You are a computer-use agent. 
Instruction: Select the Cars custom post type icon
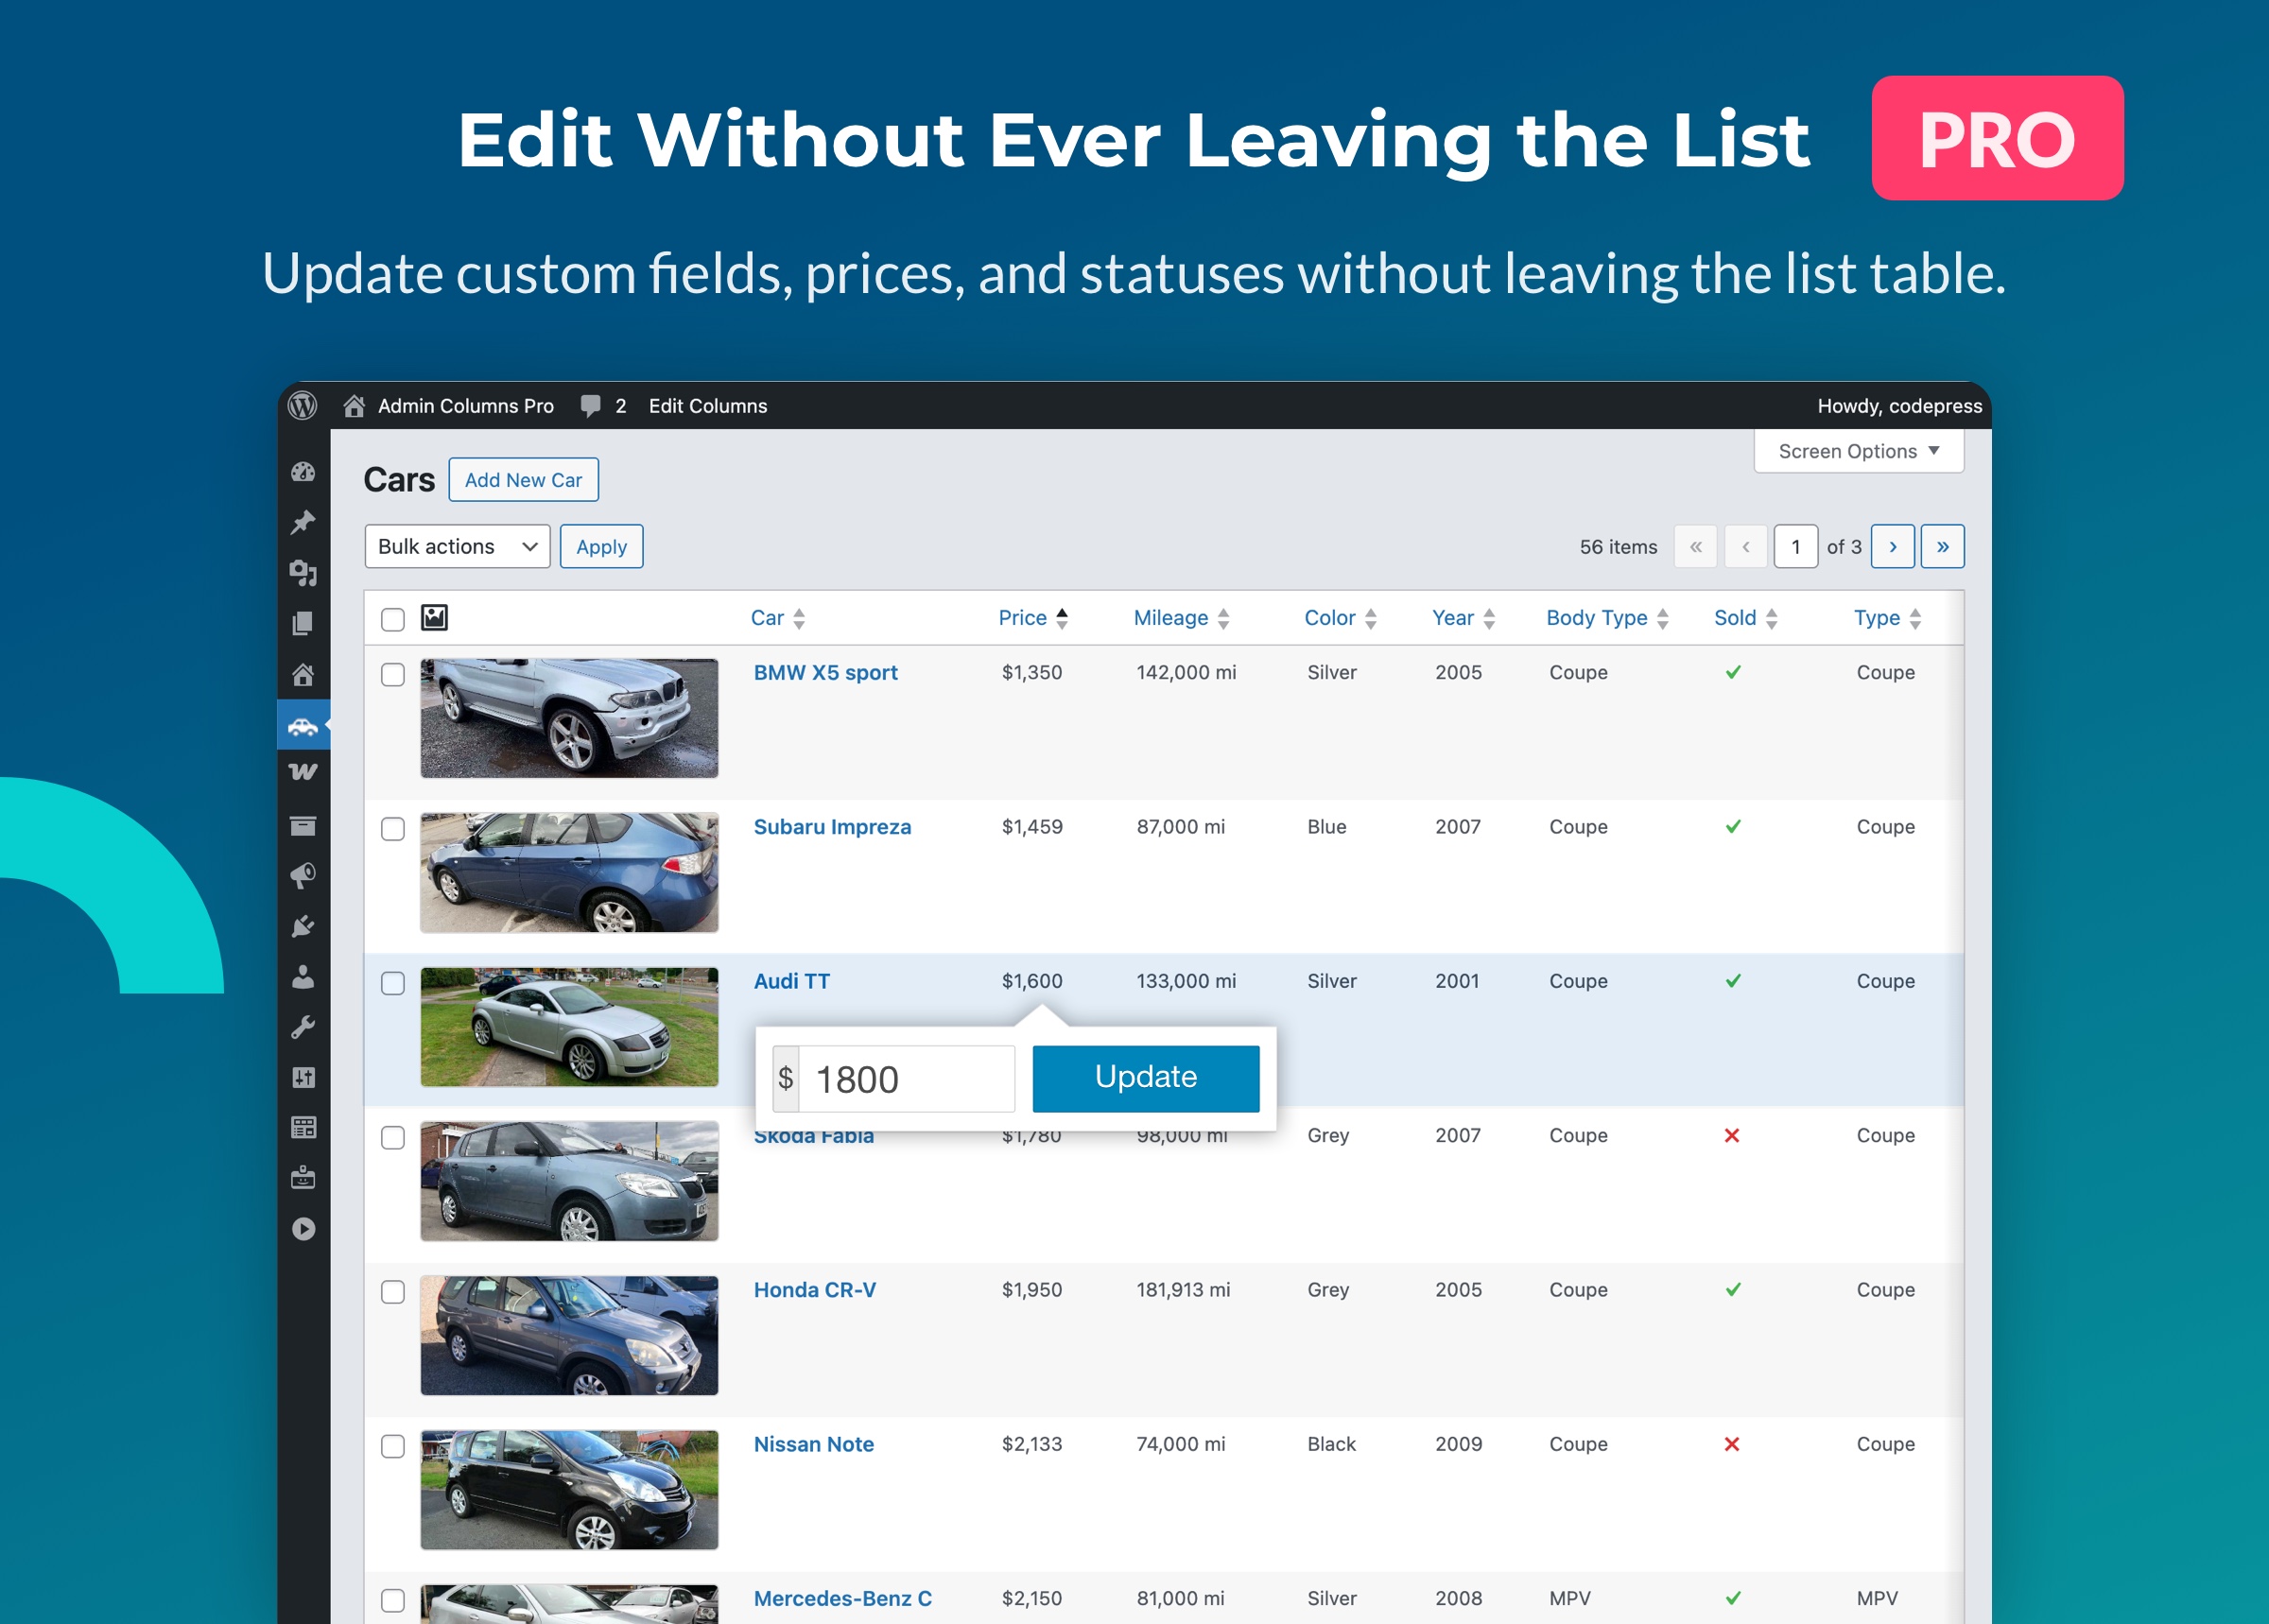303,726
